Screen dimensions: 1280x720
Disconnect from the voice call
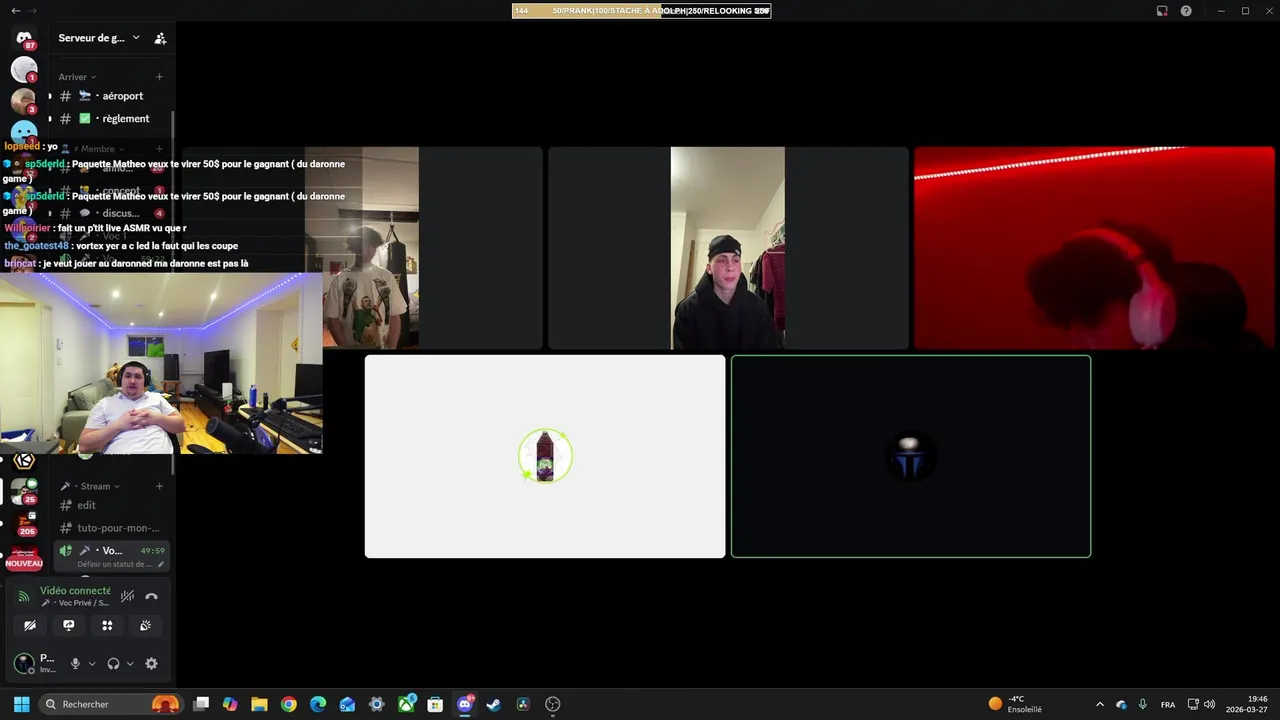pyautogui.click(x=151, y=596)
